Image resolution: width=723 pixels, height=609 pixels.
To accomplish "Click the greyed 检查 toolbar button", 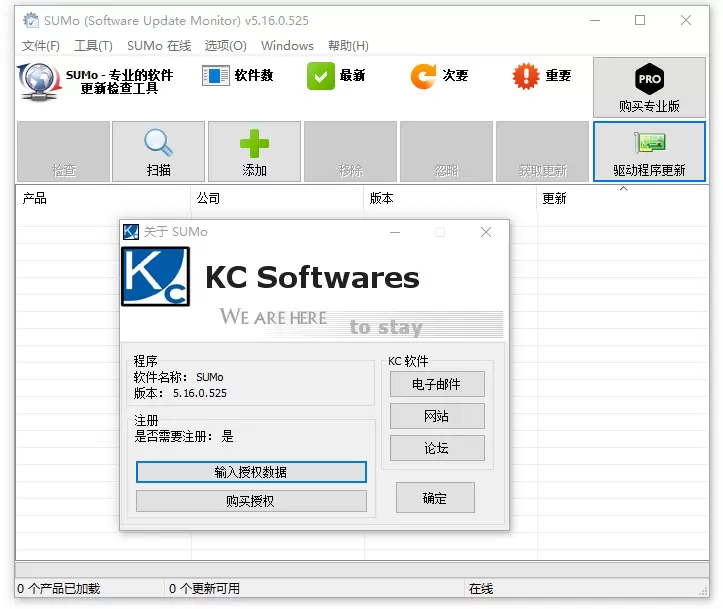I will tap(63, 151).
